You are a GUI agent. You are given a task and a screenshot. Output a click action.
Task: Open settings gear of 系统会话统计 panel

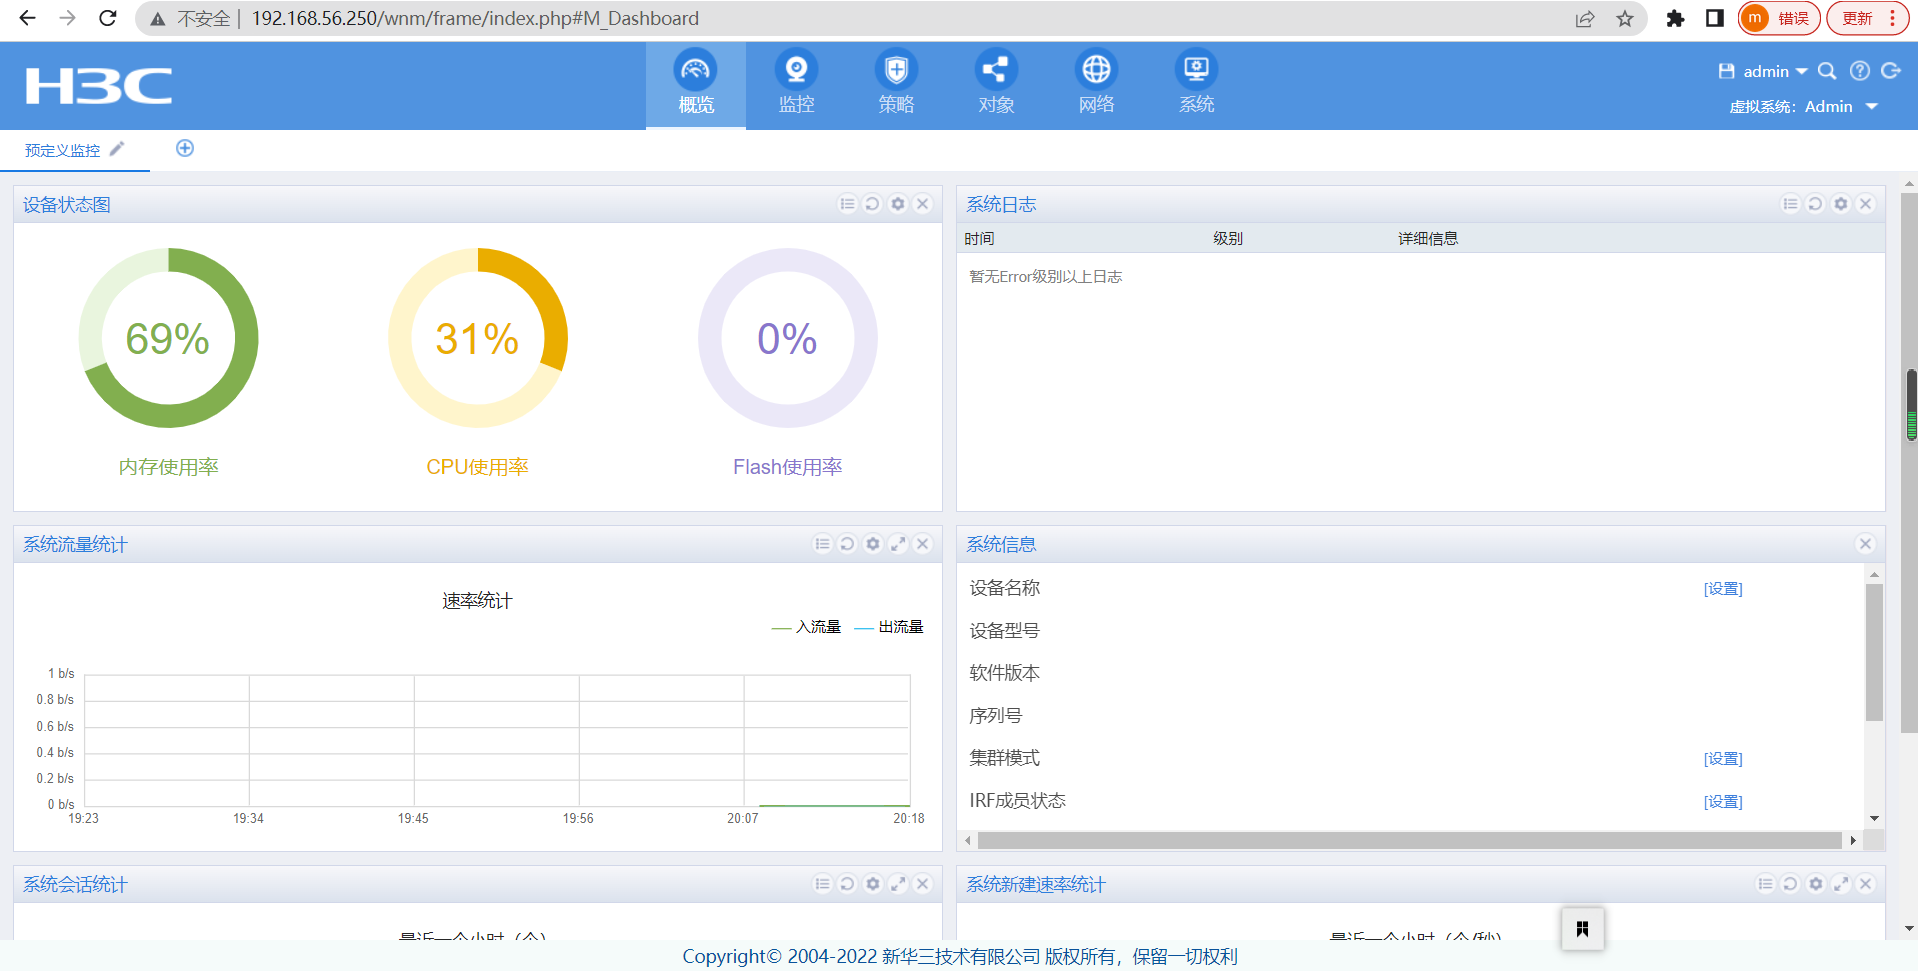coord(873,884)
